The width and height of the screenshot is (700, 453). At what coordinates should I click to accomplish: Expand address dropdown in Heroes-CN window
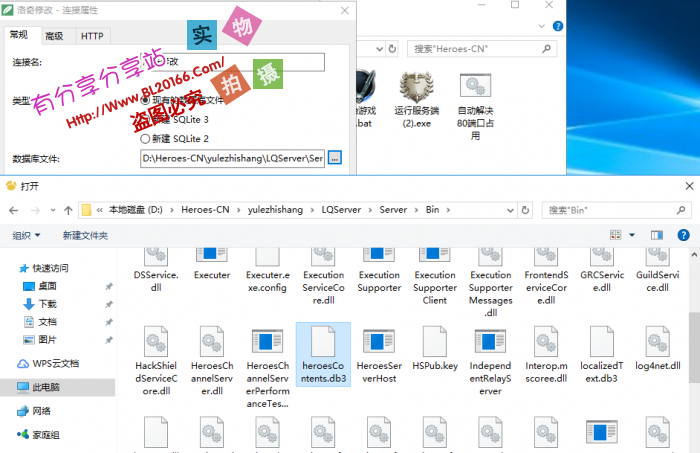pos(379,49)
